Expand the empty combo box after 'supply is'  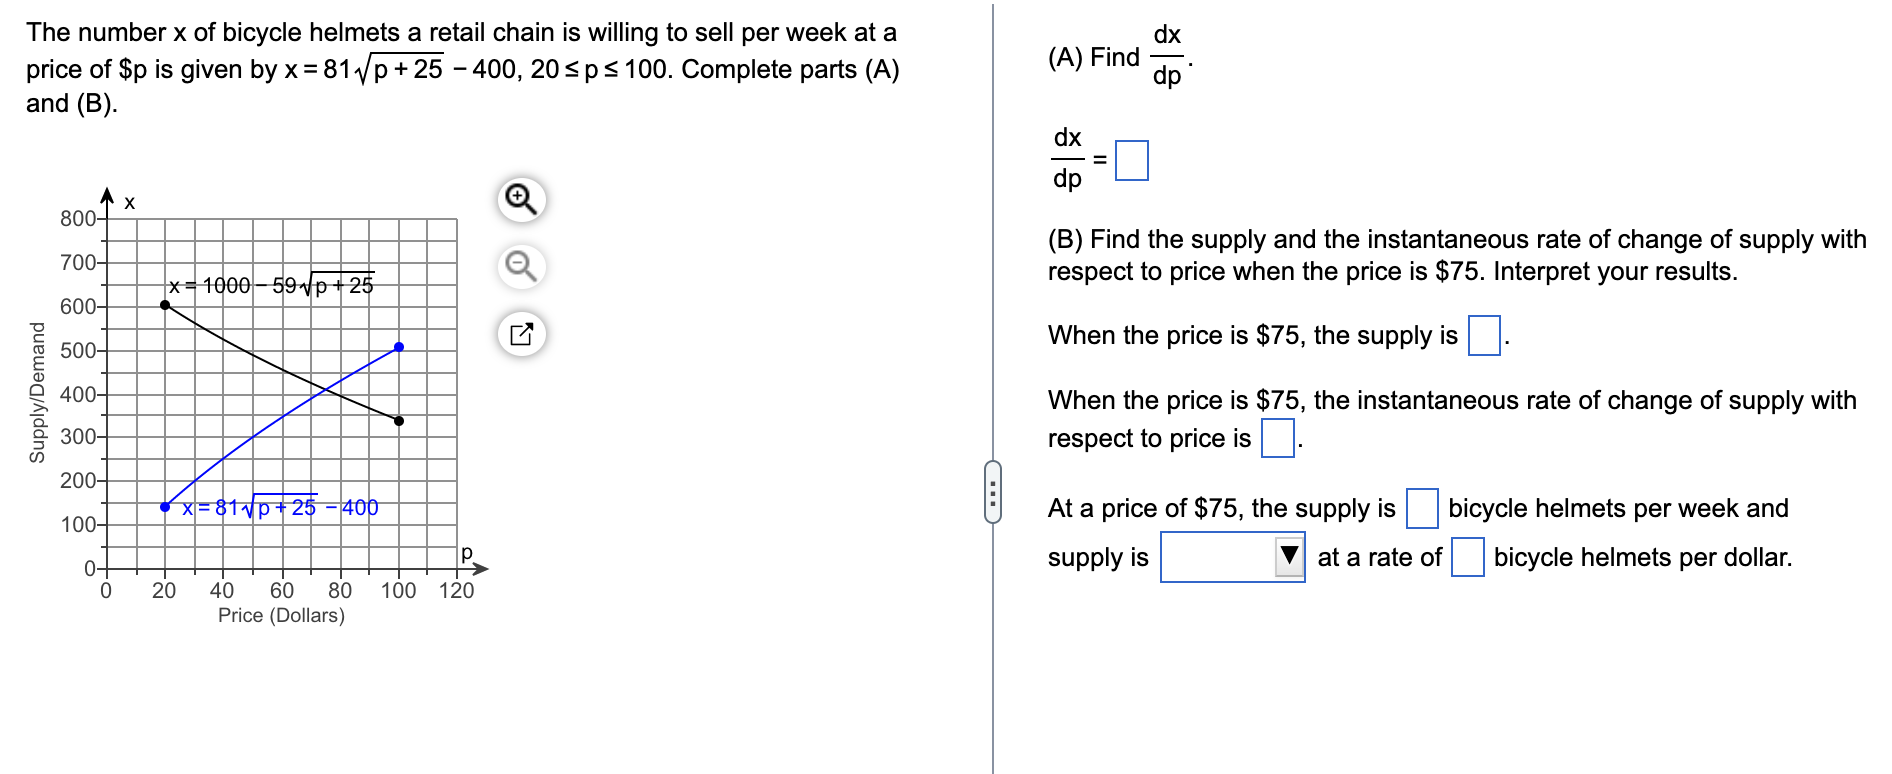pos(1233,557)
